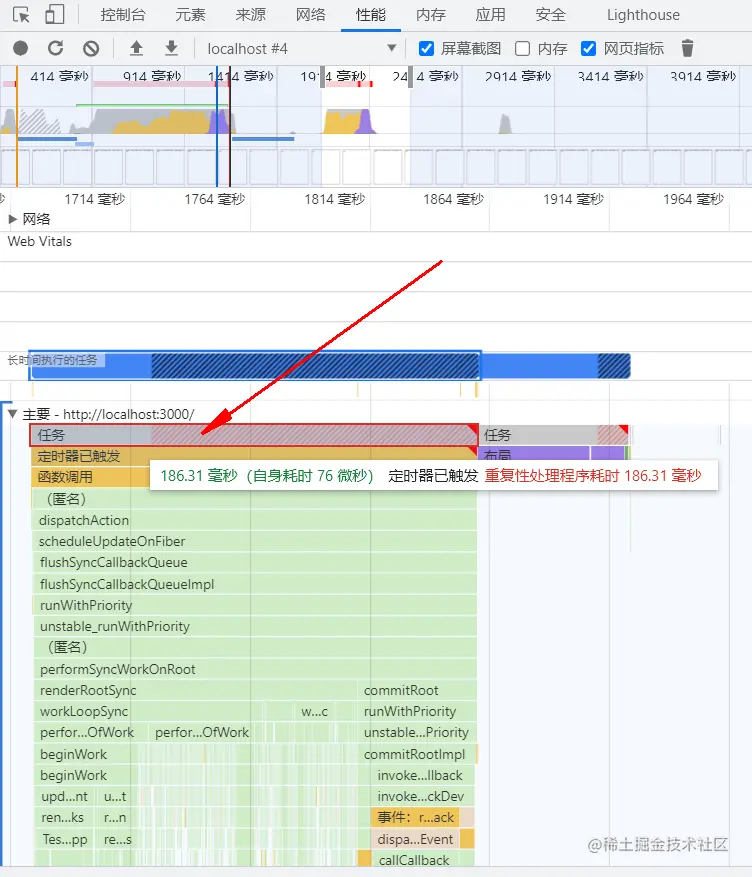Image resolution: width=752 pixels, height=877 pixels.
Task: Enable the 内存 memory checkbox
Action: [x=522, y=49]
